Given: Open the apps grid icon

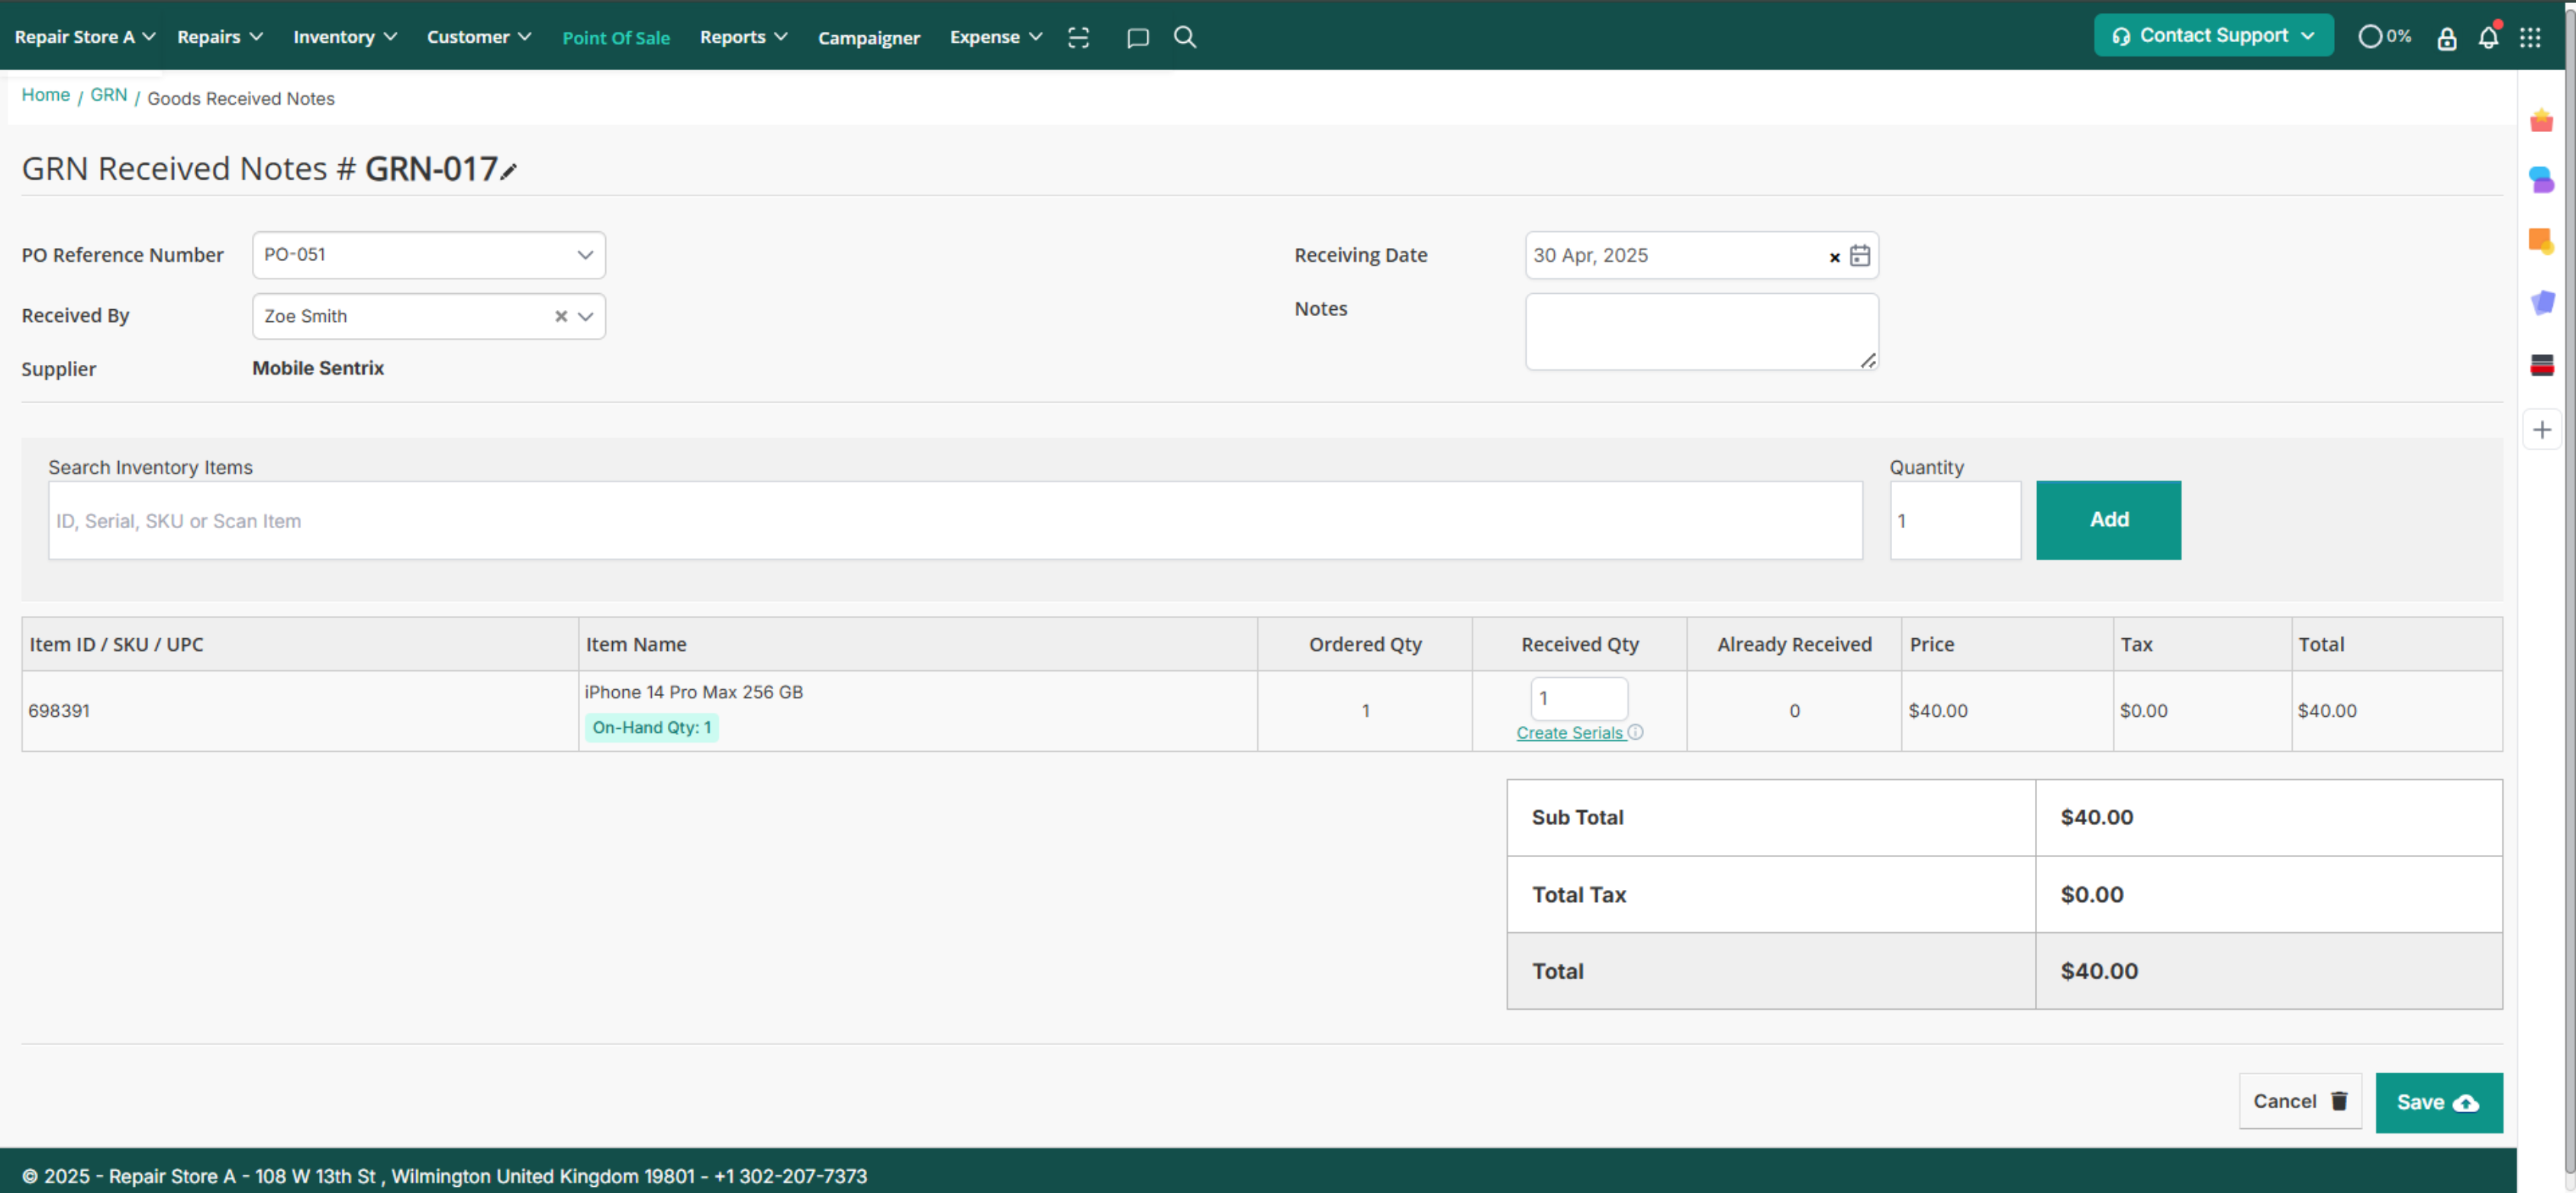Looking at the screenshot, I should 2530,37.
